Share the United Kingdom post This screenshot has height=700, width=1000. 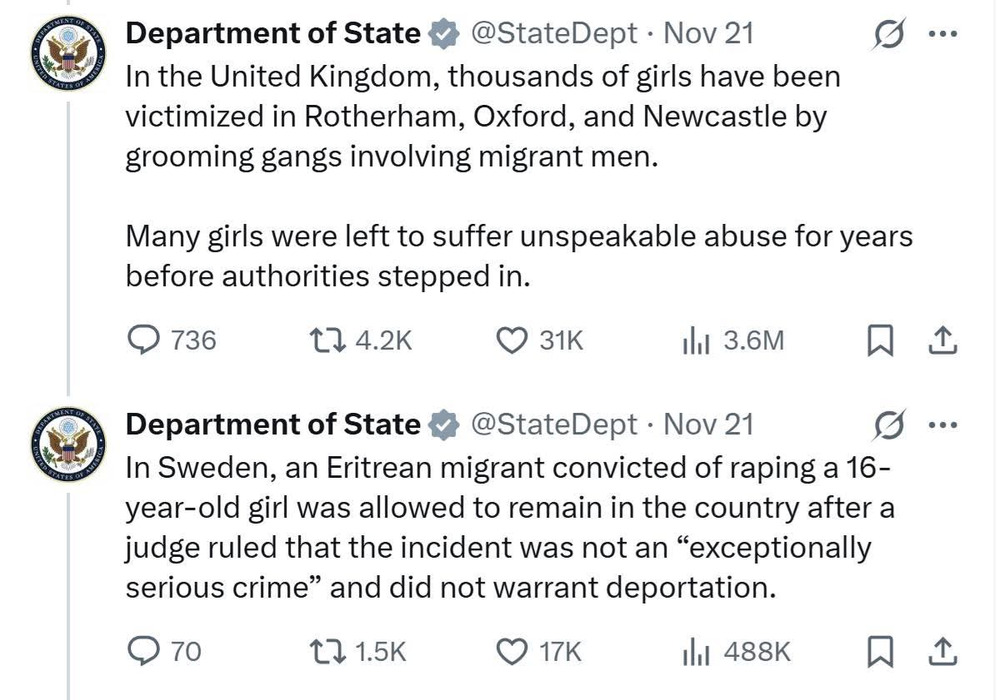[942, 340]
